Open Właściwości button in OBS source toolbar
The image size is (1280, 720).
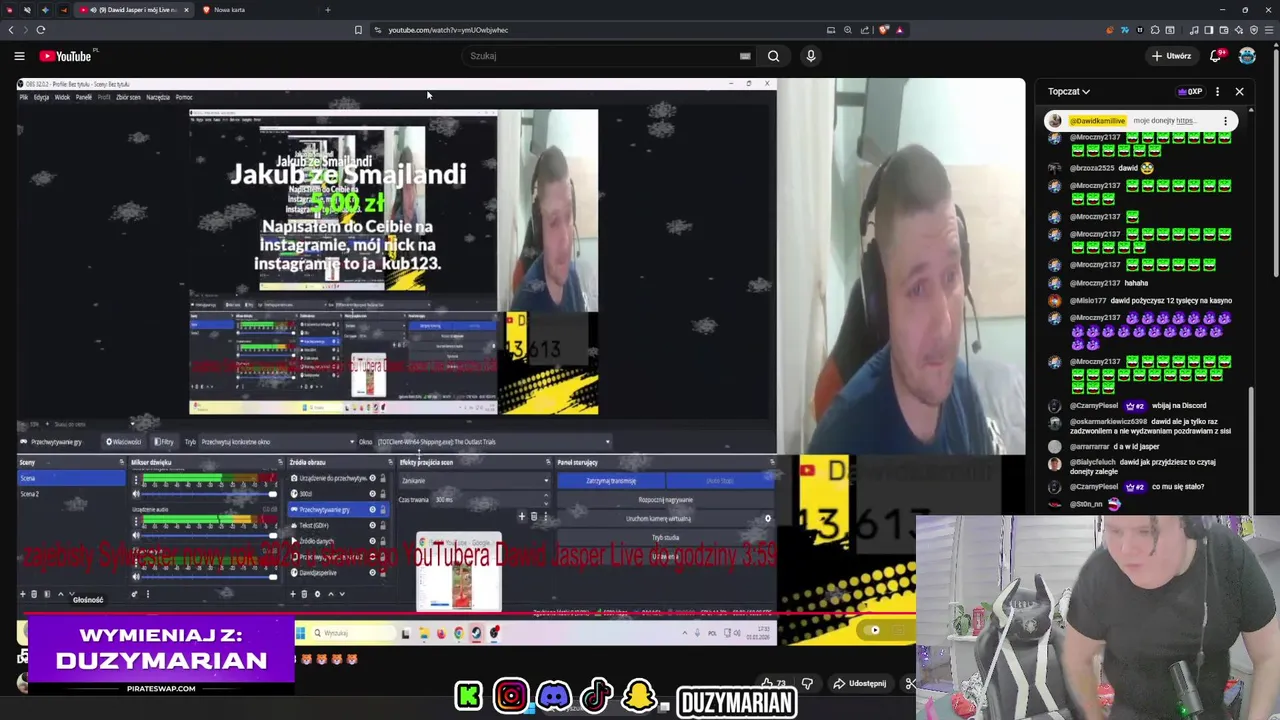tap(124, 442)
